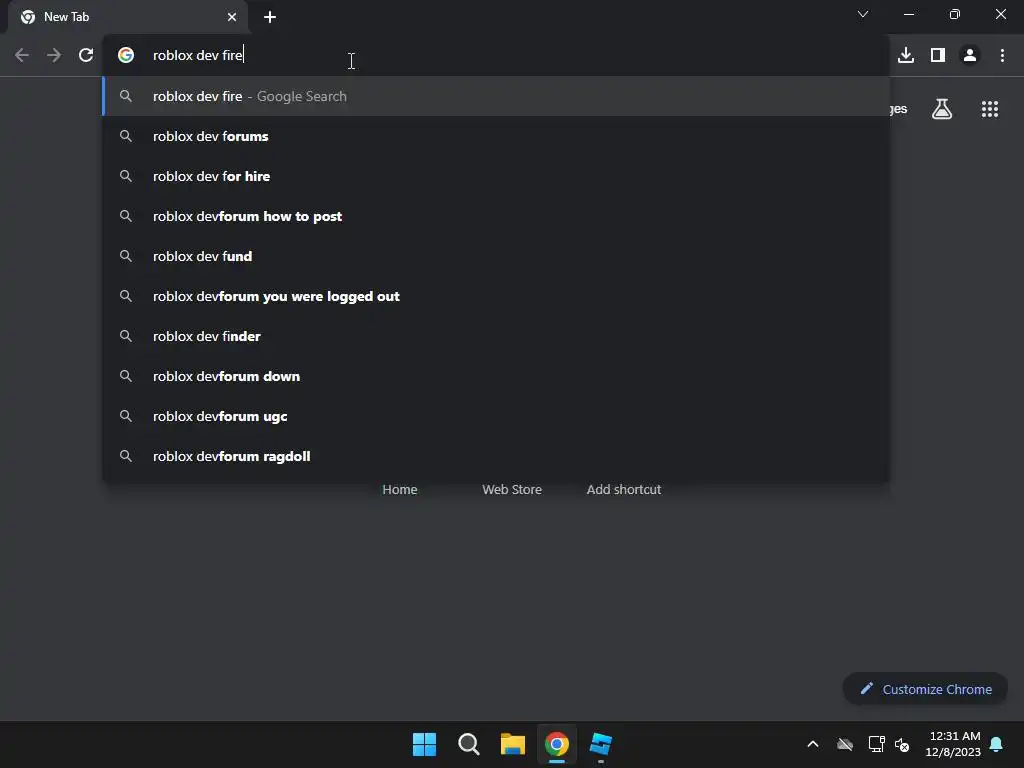The height and width of the screenshot is (768, 1024).
Task: Click the muted volume tray icon
Action: click(x=902, y=744)
